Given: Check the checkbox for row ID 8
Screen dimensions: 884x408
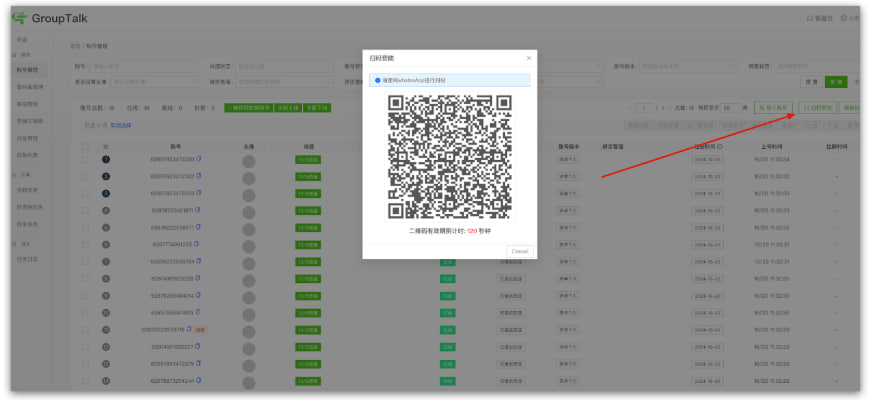Looking at the screenshot, I should coord(85,278).
